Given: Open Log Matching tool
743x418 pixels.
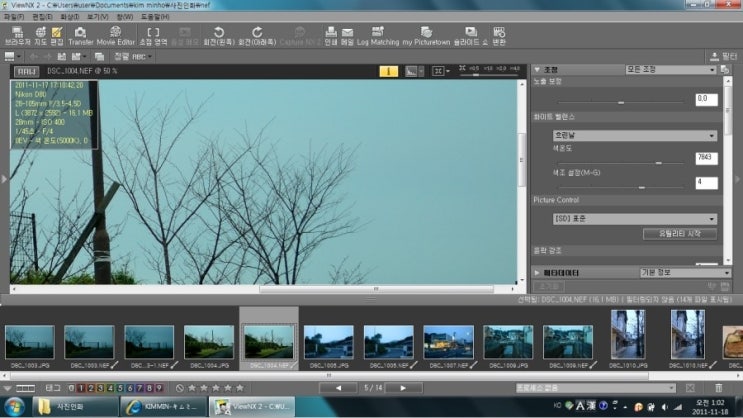Looking at the screenshot, I should (376, 35).
